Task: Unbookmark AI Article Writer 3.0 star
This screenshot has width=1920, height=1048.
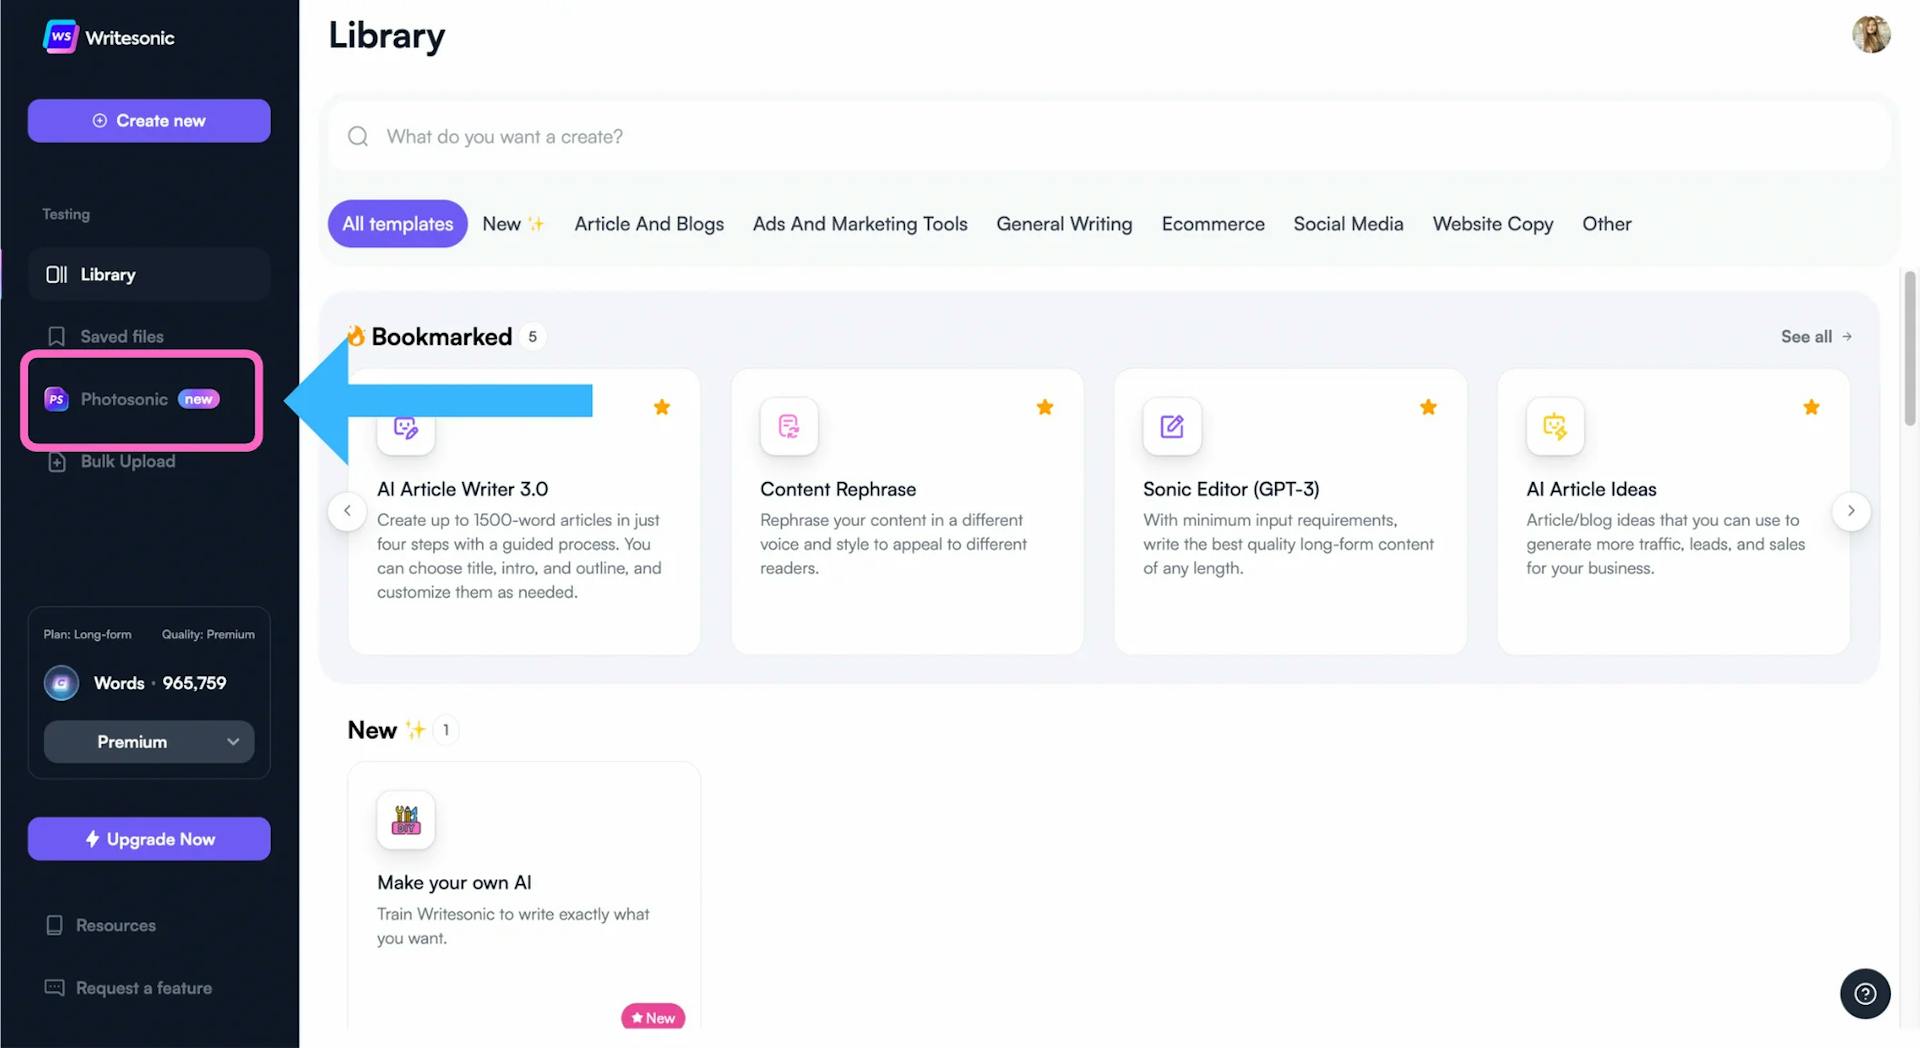Action: [662, 407]
